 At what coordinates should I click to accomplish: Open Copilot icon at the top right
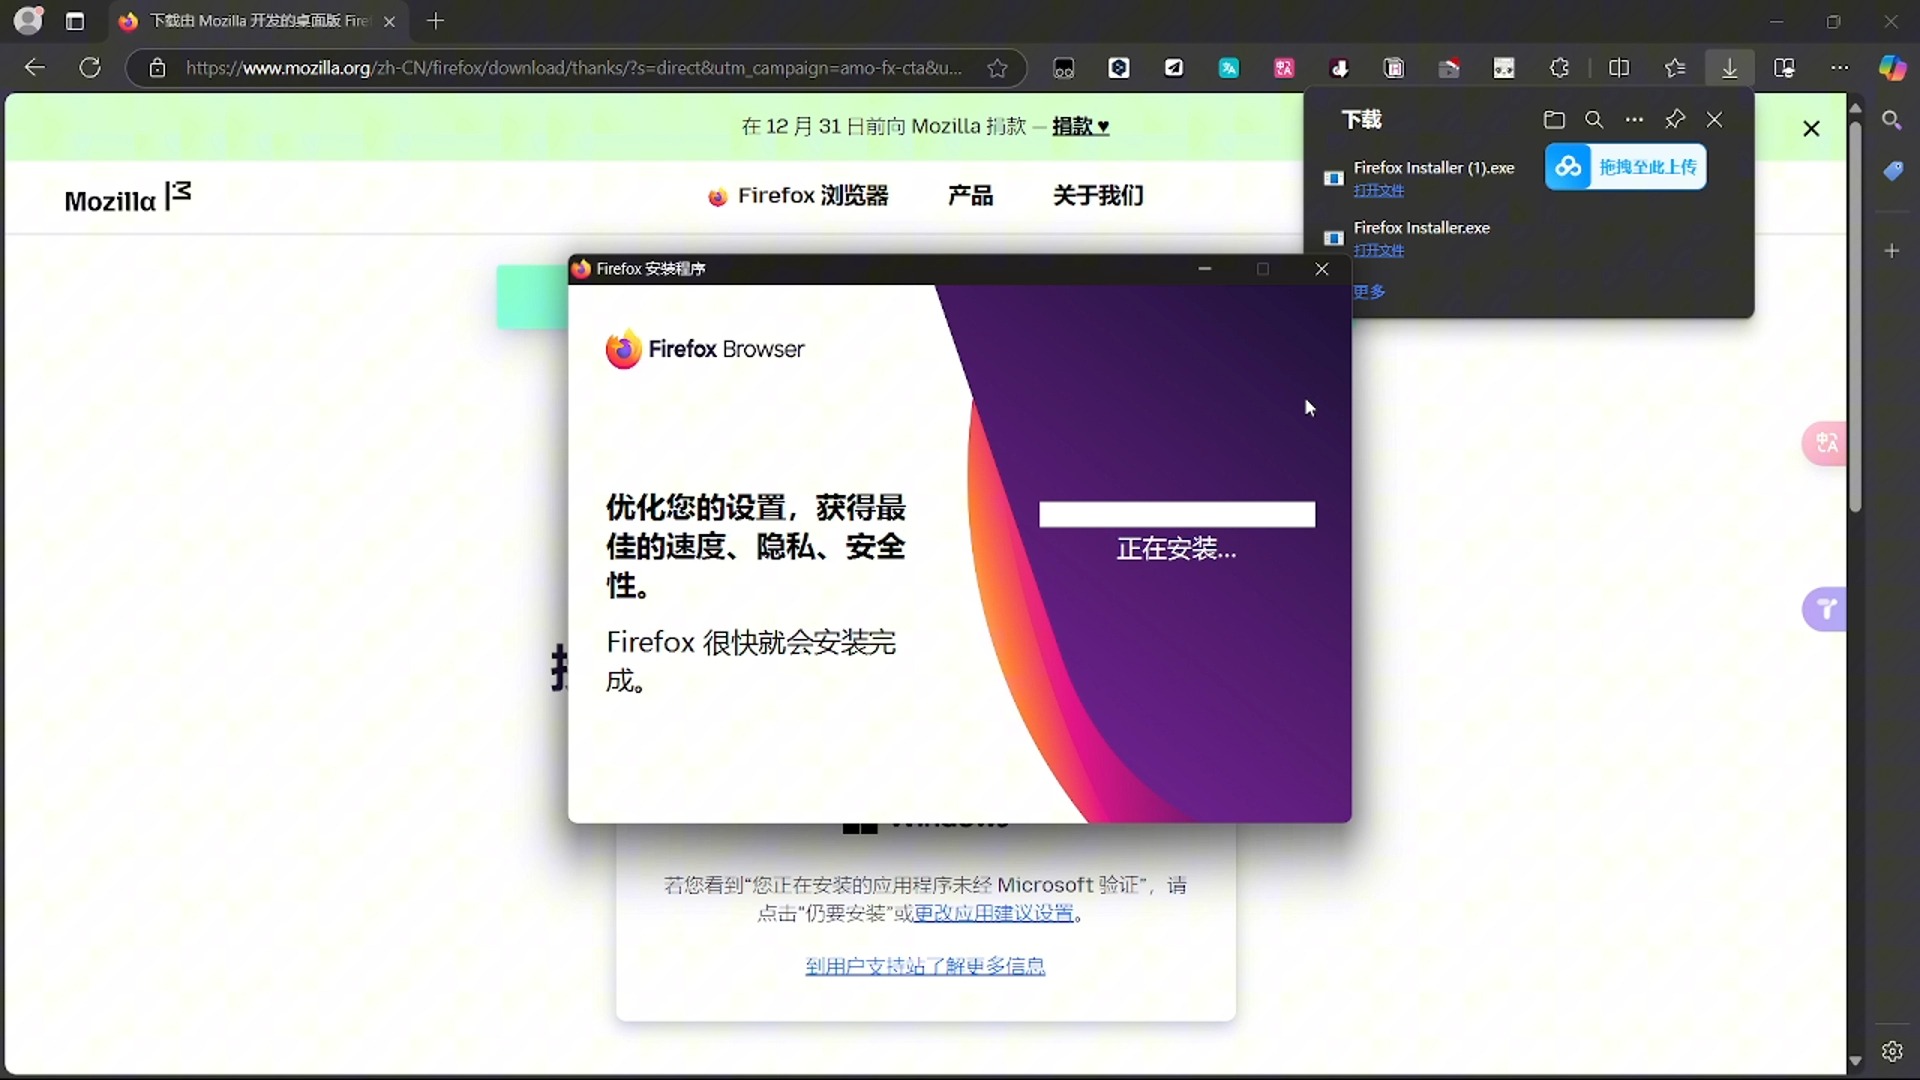(x=1892, y=68)
